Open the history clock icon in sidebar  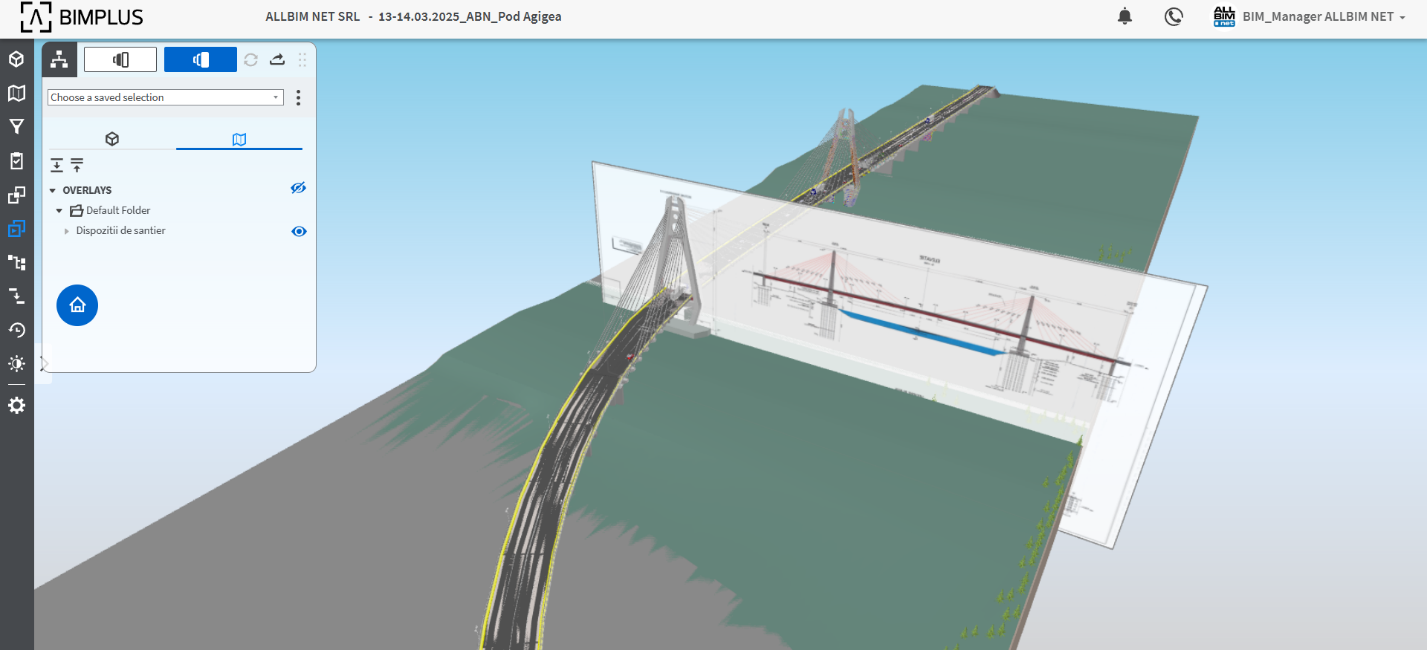pyautogui.click(x=16, y=330)
